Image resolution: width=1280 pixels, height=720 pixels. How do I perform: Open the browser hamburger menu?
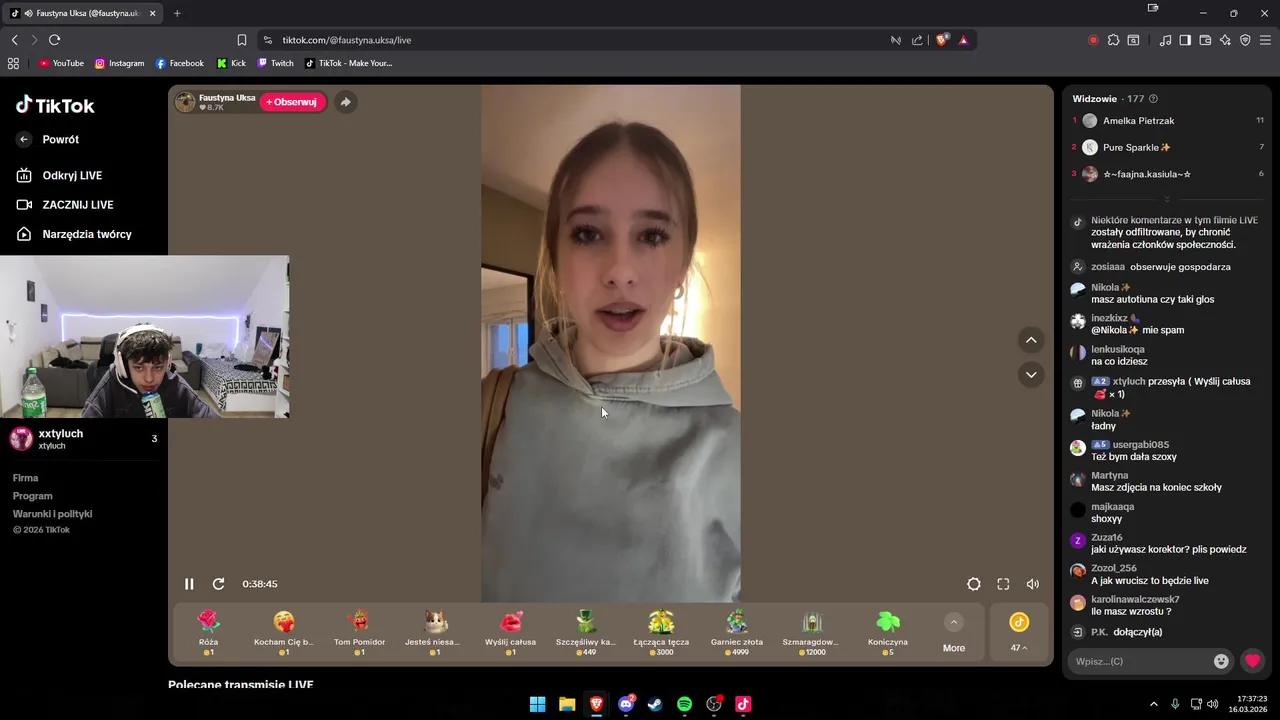pos(1265,40)
